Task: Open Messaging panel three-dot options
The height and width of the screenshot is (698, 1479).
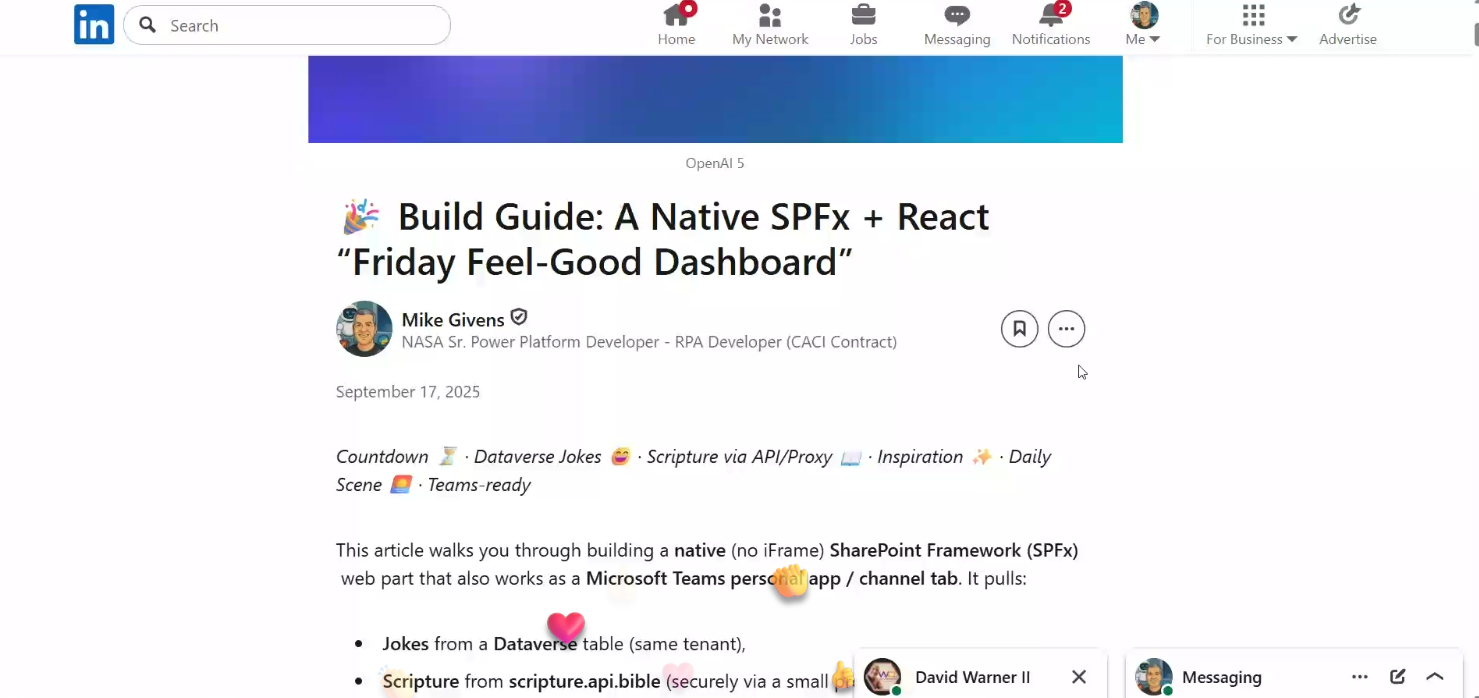Action: click(x=1359, y=677)
